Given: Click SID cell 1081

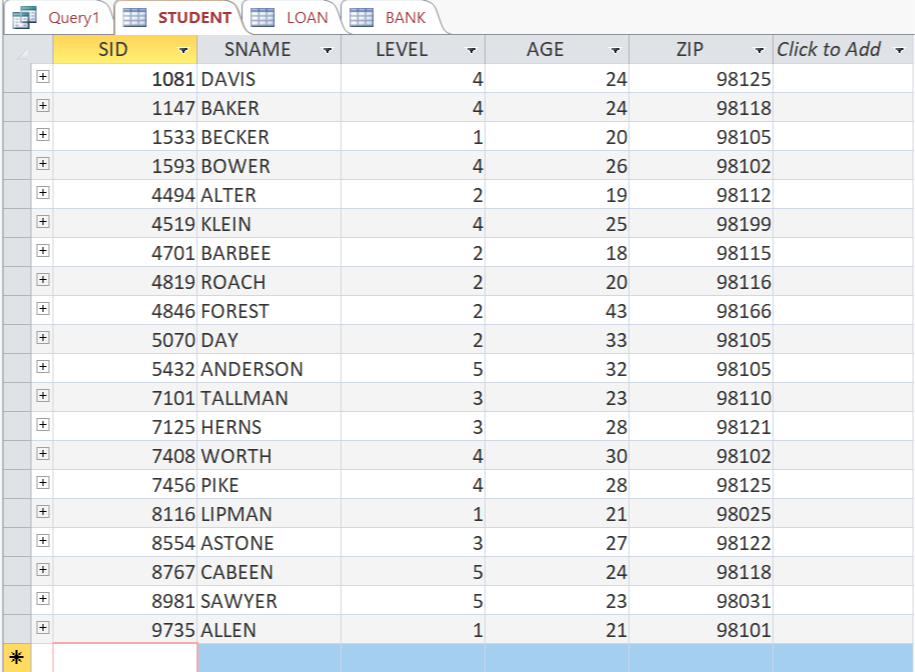Looking at the screenshot, I should pyautogui.click(x=125, y=79).
